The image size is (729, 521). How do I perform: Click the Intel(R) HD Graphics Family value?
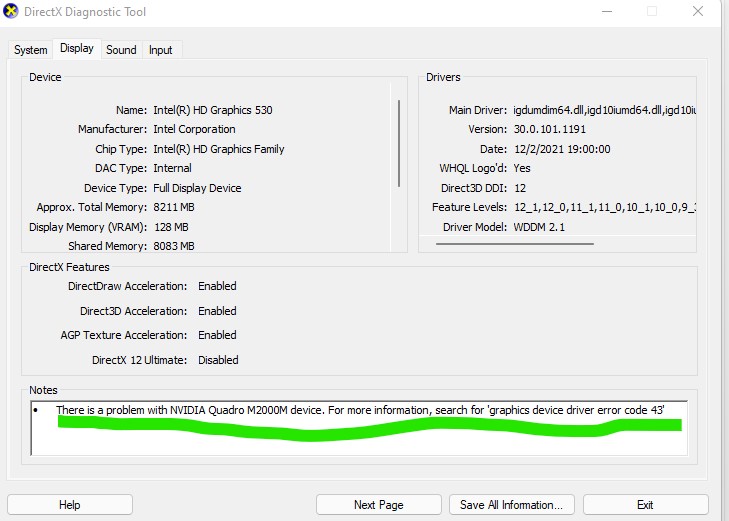click(219, 149)
